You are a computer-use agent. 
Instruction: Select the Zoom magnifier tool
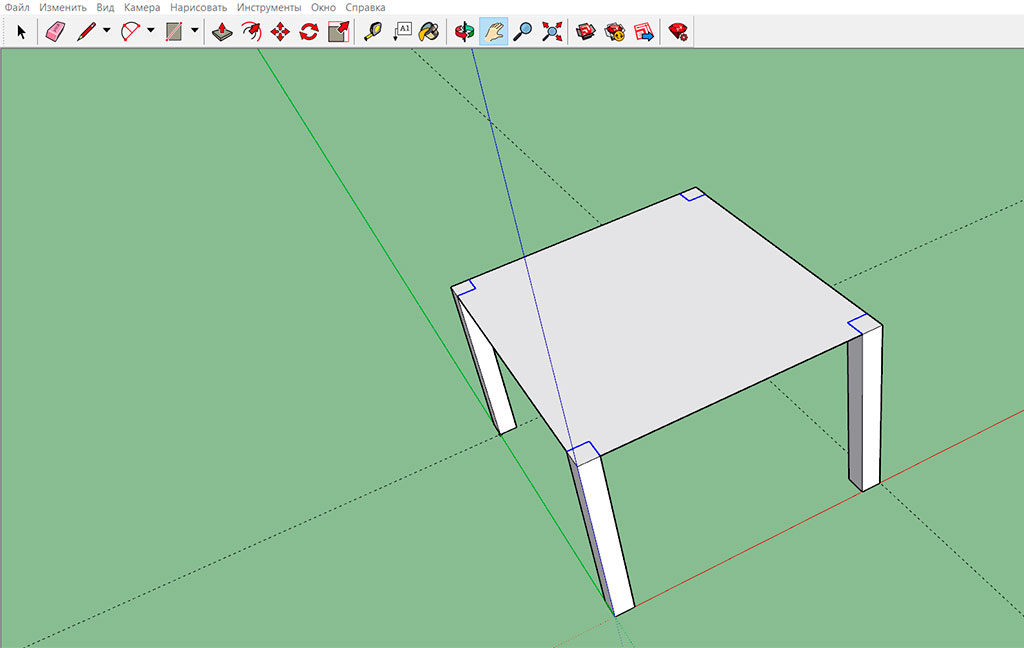click(523, 31)
